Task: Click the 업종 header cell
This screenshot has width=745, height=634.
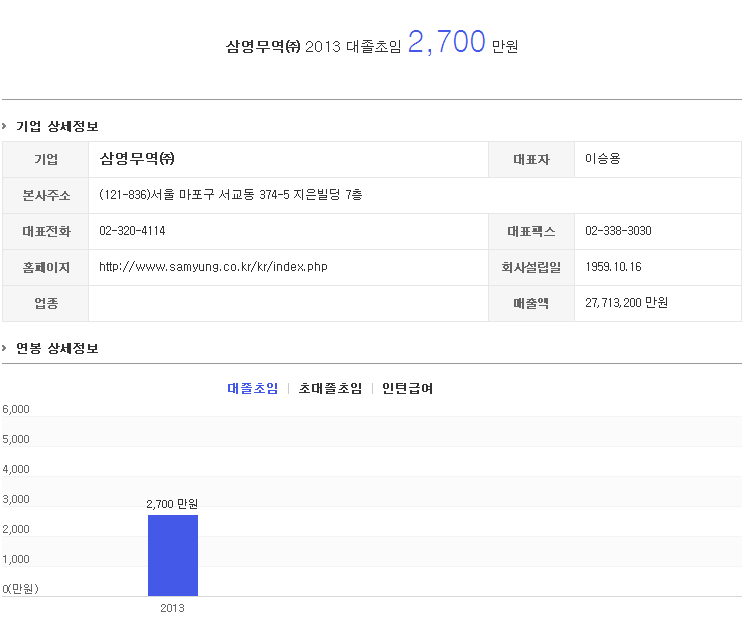Action: pyautogui.click(x=46, y=303)
